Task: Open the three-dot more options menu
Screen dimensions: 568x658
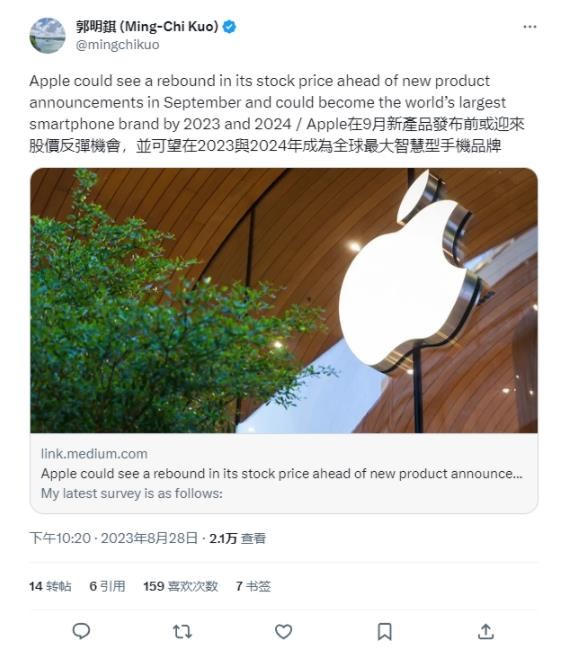Action: tap(529, 27)
